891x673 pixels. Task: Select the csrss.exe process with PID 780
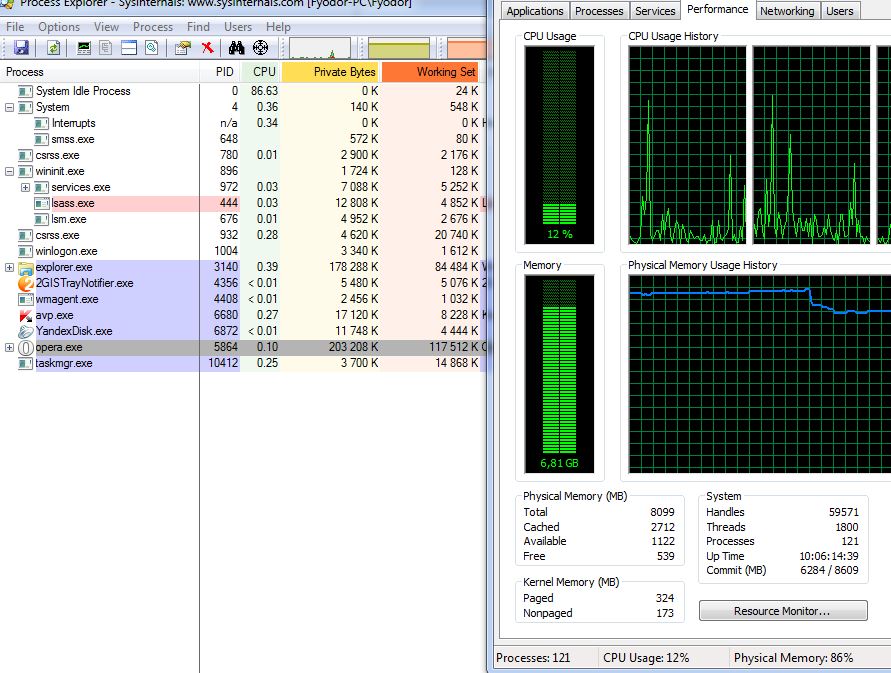(242, 155)
